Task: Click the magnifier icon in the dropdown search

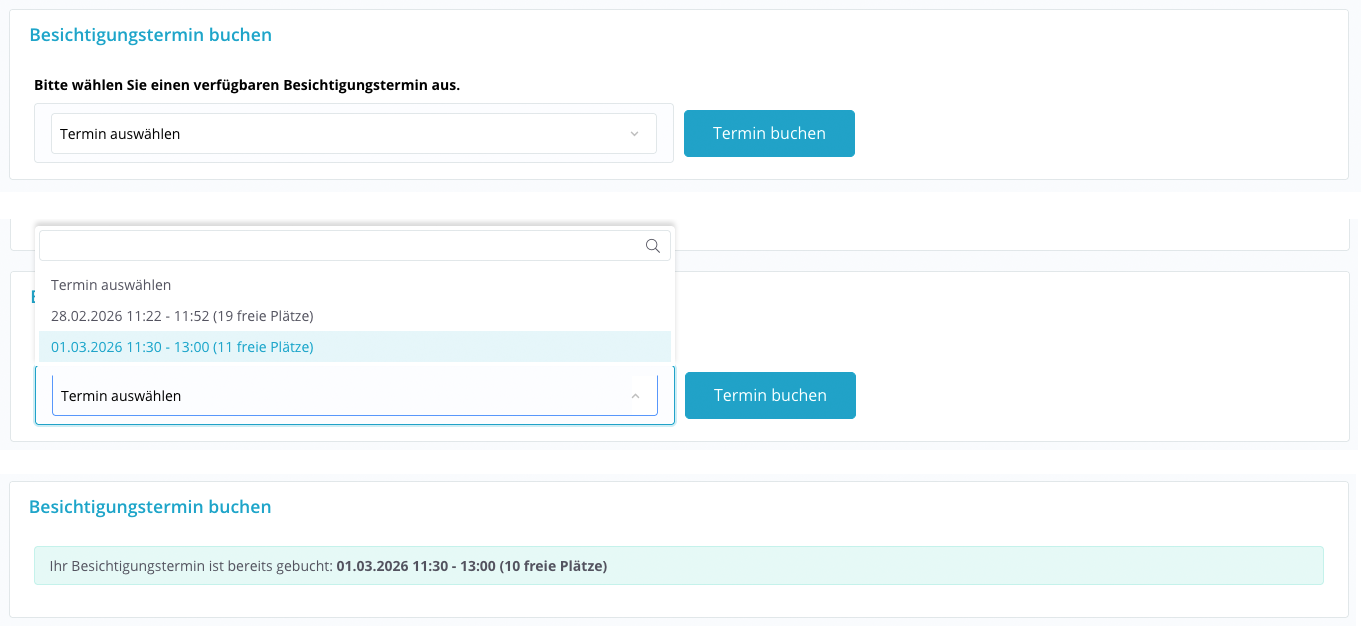Action: pos(653,246)
